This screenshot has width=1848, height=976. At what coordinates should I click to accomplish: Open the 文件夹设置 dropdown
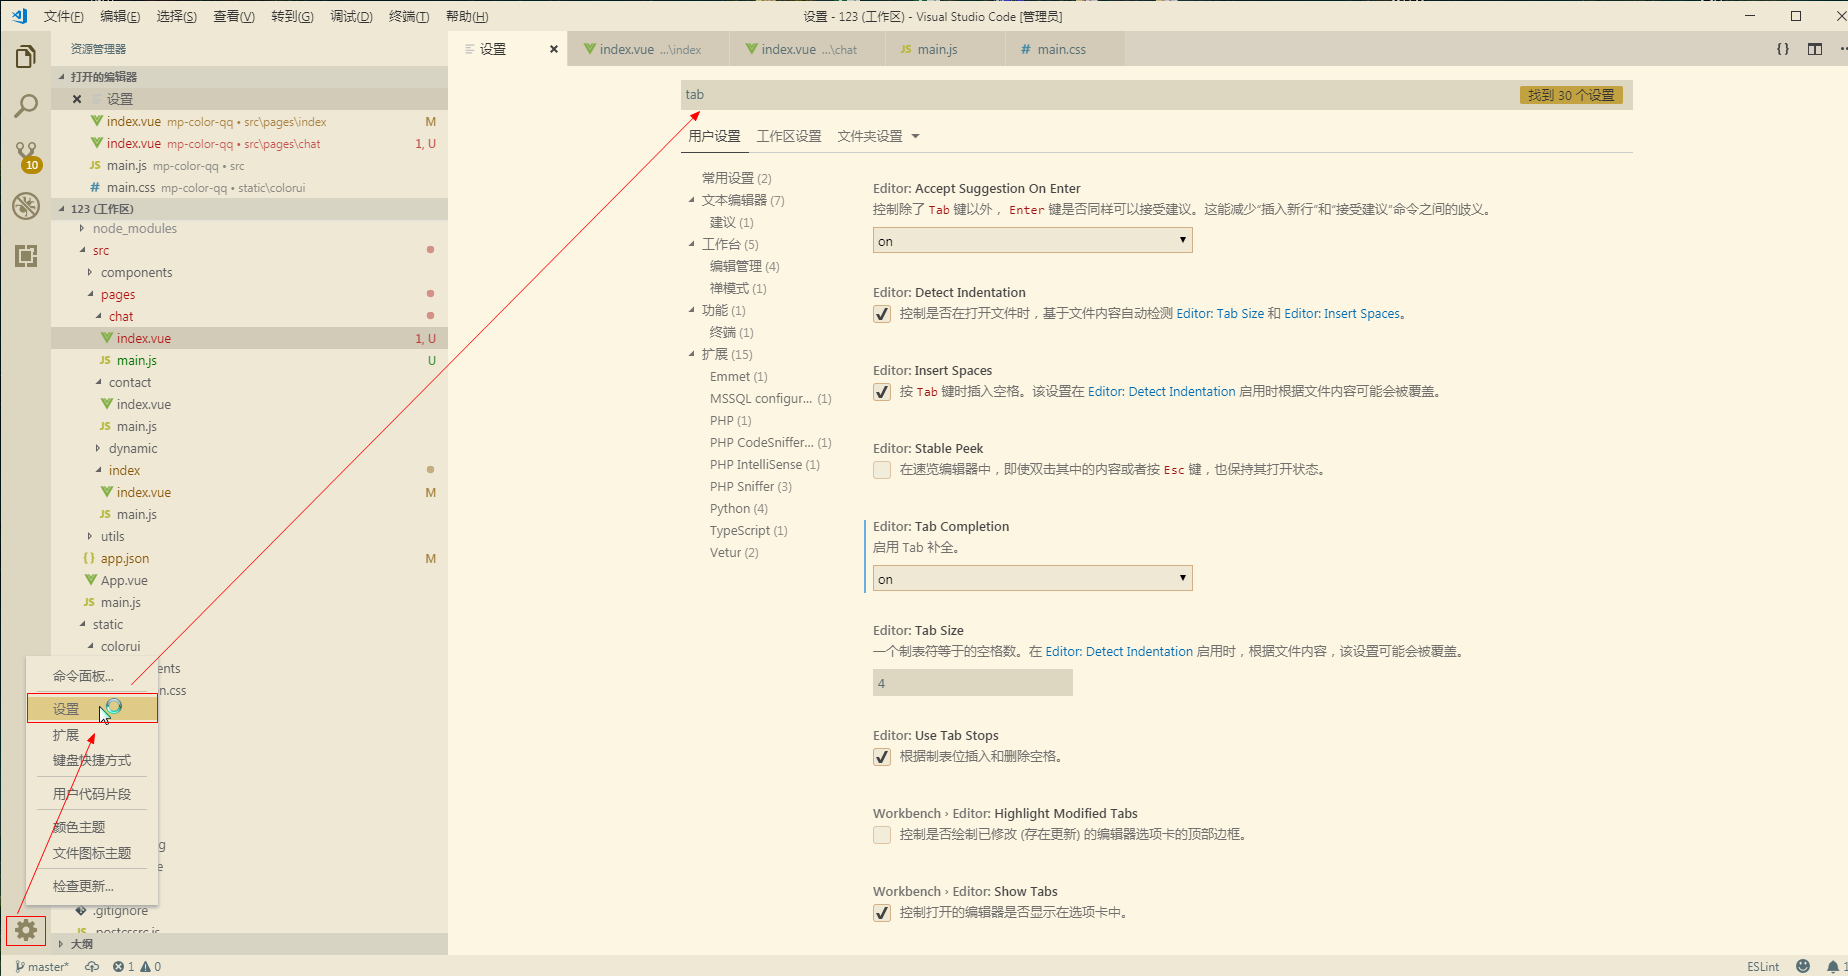point(878,136)
